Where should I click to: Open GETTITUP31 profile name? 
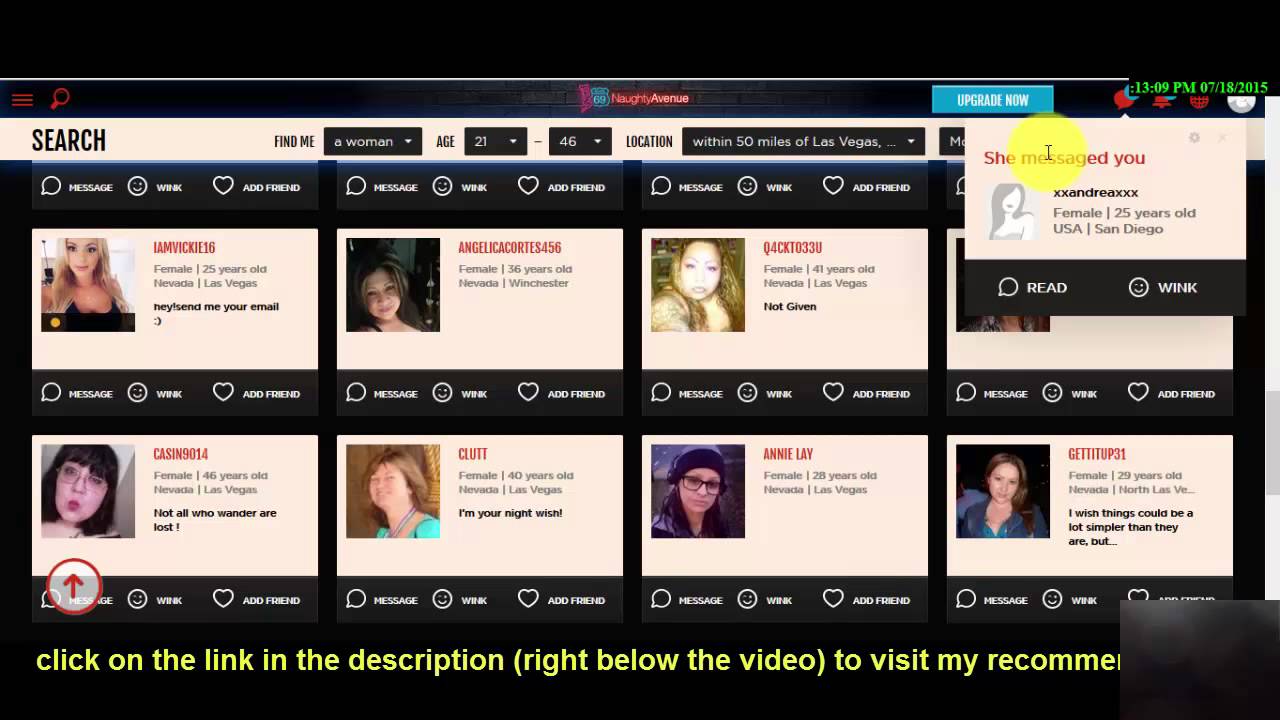pyautogui.click(x=1097, y=454)
